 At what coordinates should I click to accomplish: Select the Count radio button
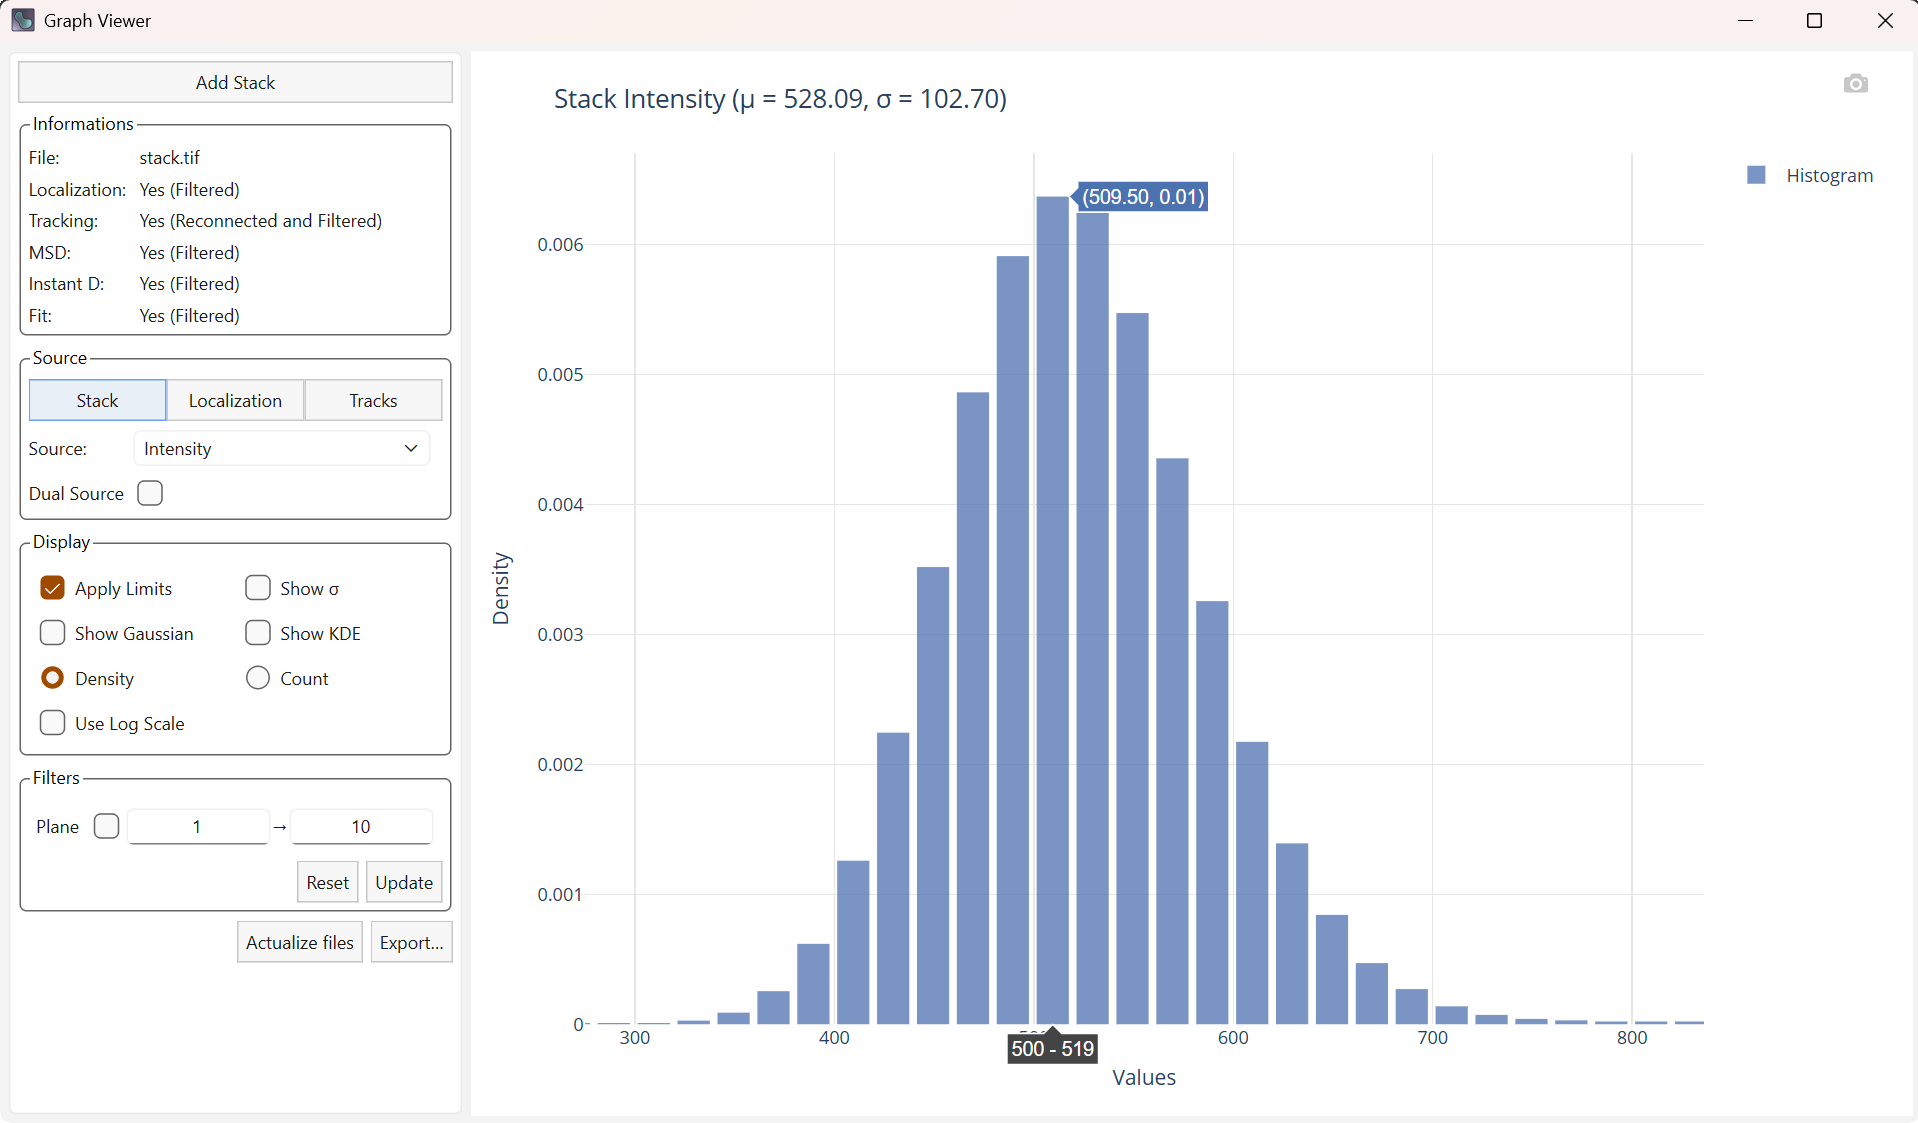[257, 678]
